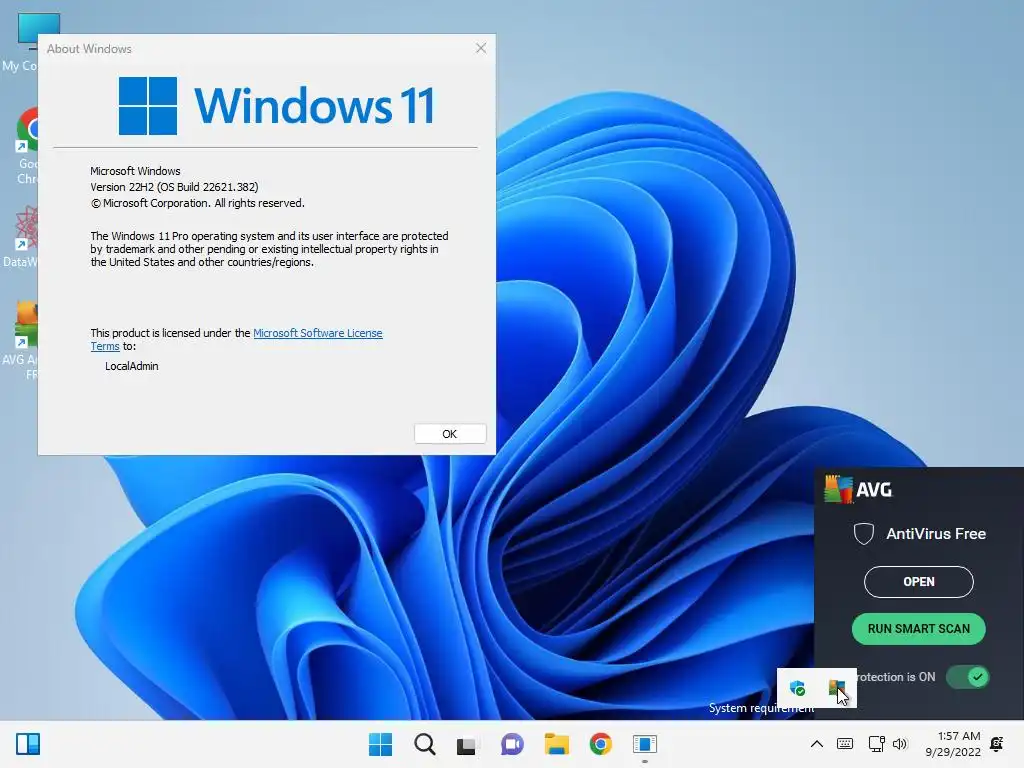Click Windows Security shield in tray overflow
This screenshot has height=768, width=1024.
(x=797, y=688)
